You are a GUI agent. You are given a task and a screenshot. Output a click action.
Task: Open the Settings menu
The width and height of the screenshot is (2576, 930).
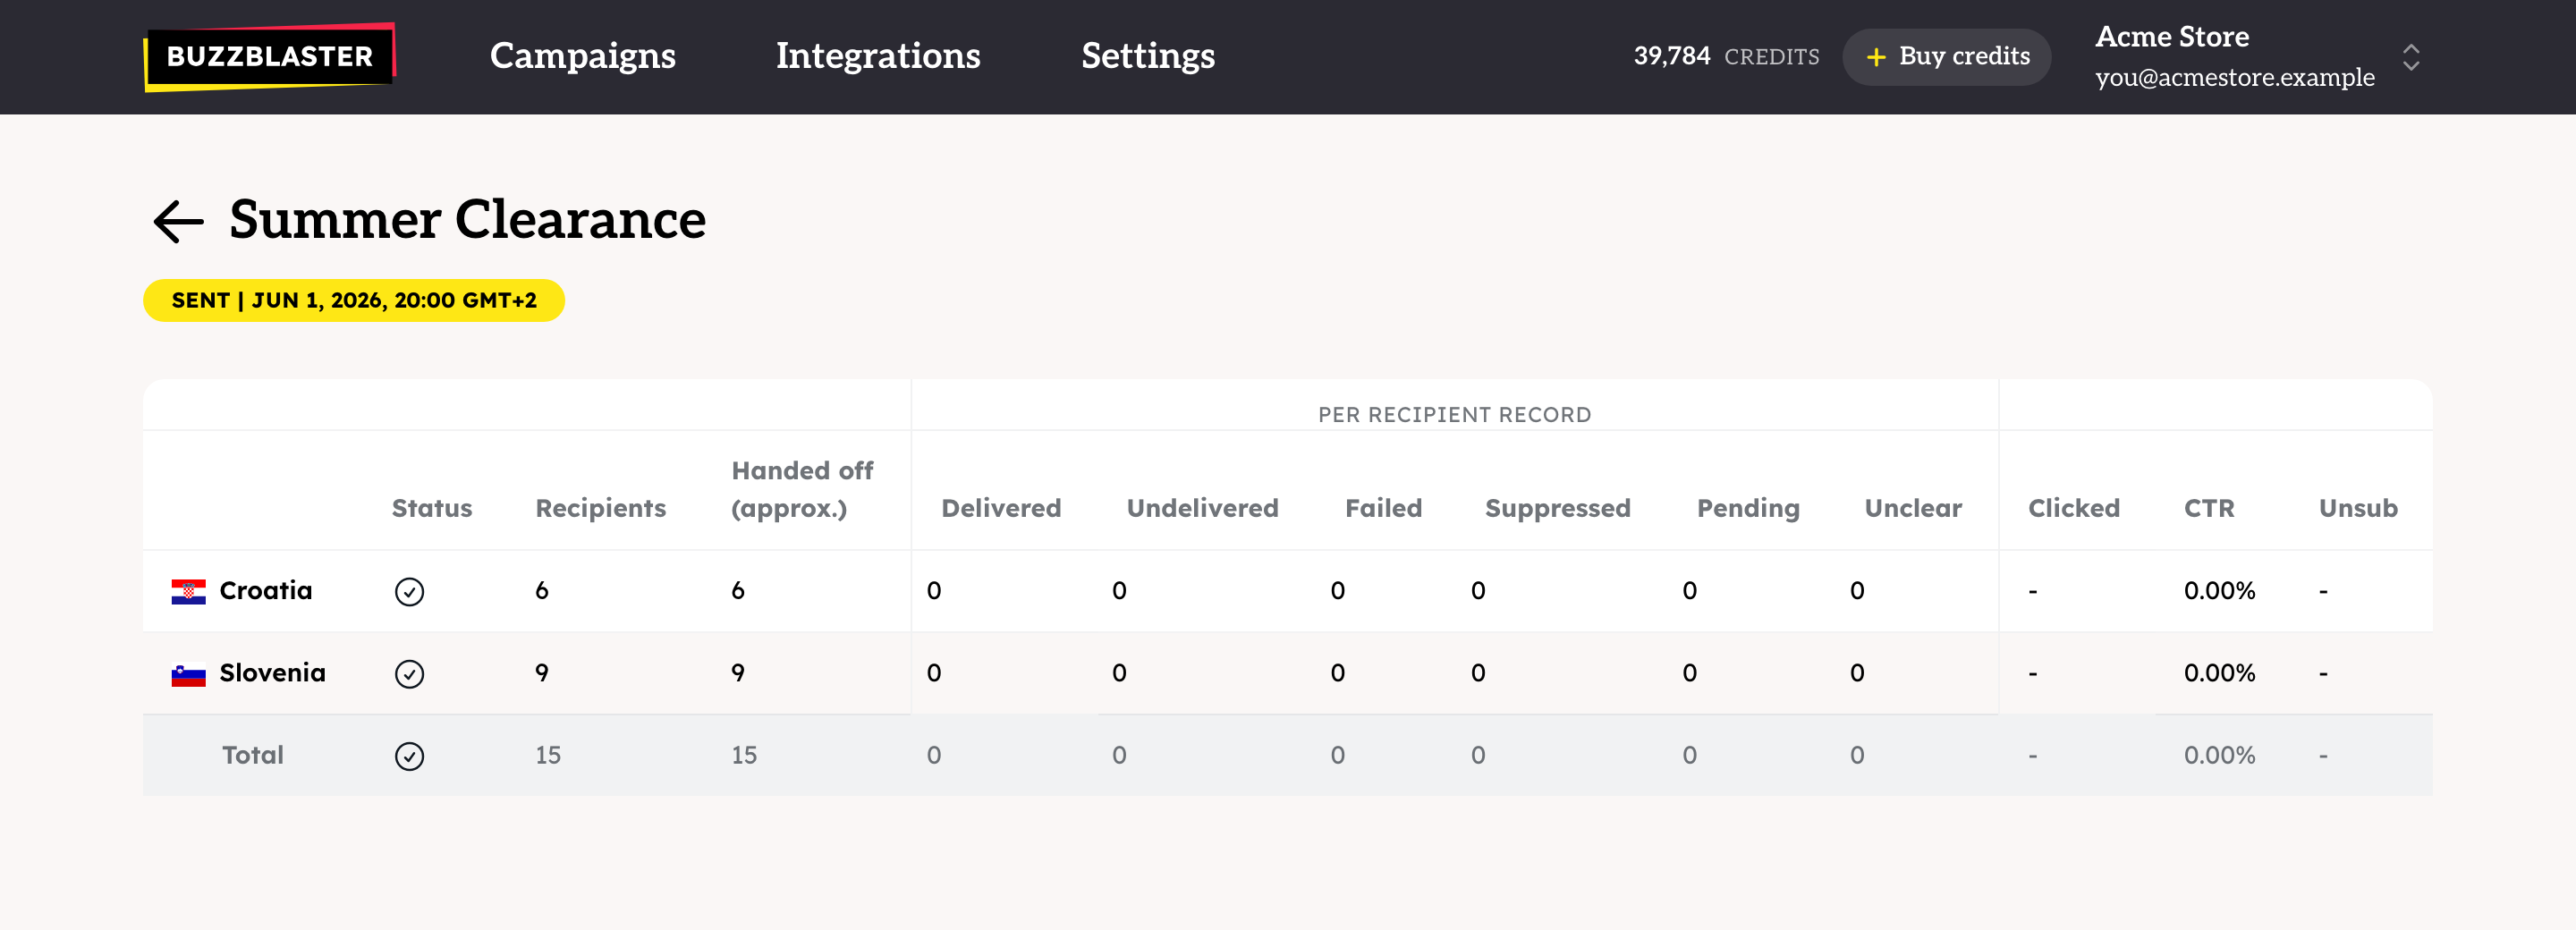[1148, 56]
